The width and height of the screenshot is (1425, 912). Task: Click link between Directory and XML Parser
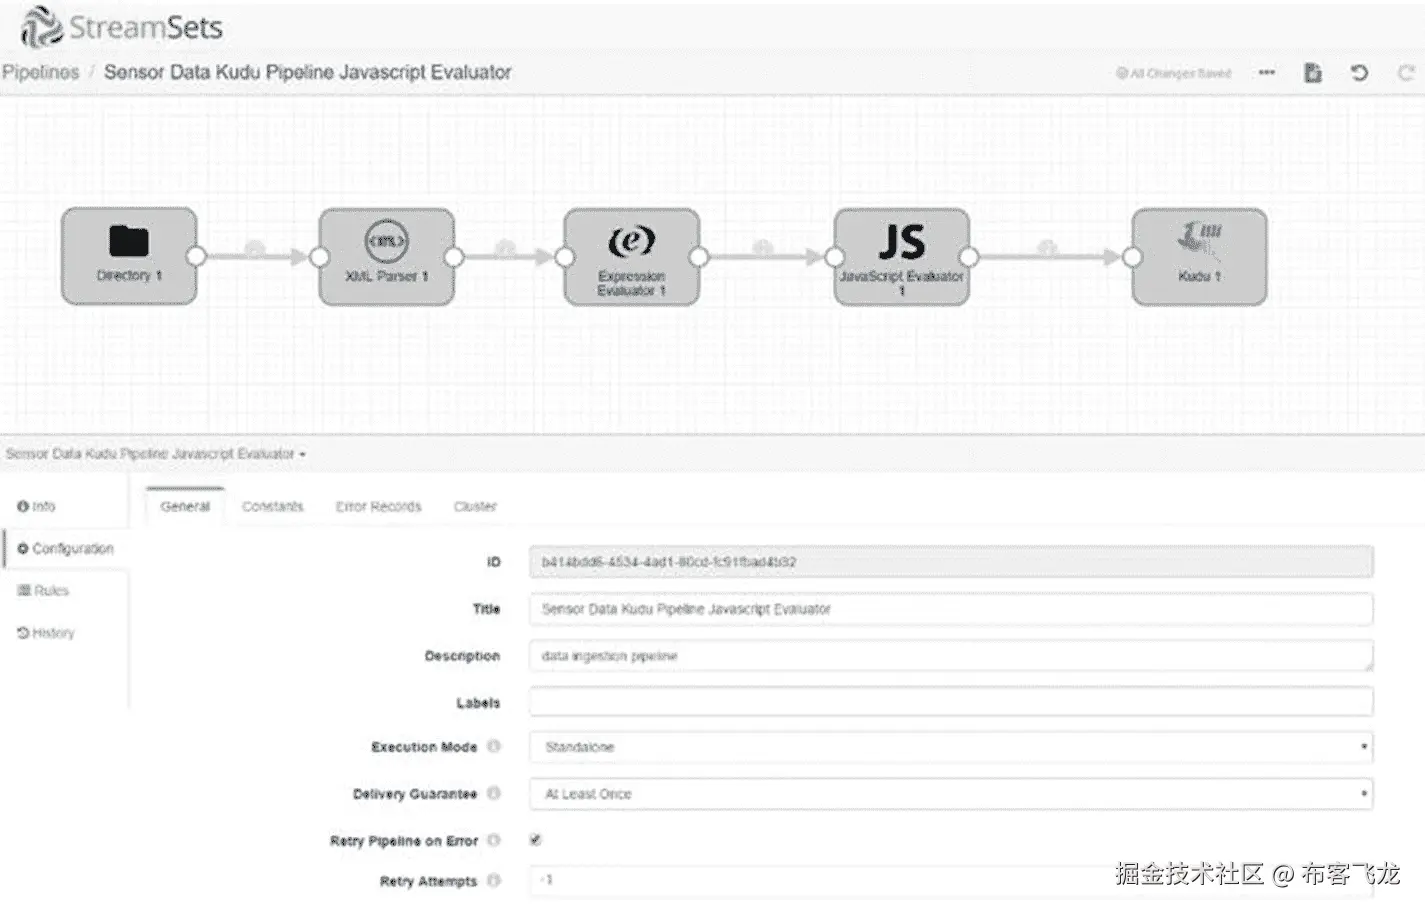tap(256, 256)
